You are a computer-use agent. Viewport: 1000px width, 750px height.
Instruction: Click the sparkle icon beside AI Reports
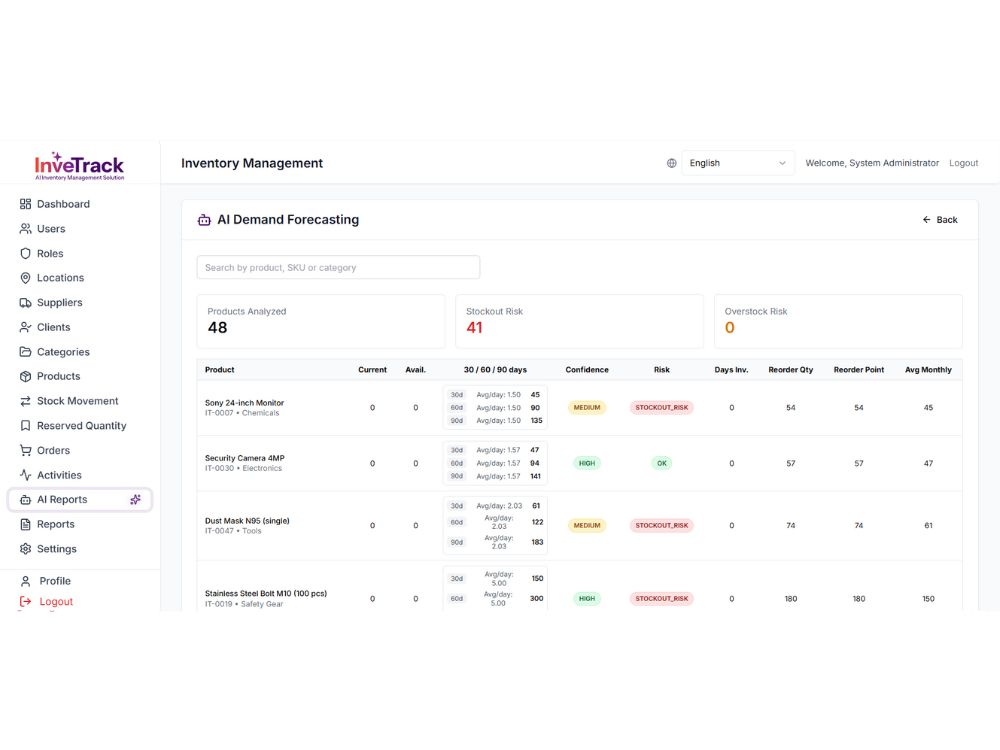[135, 499]
